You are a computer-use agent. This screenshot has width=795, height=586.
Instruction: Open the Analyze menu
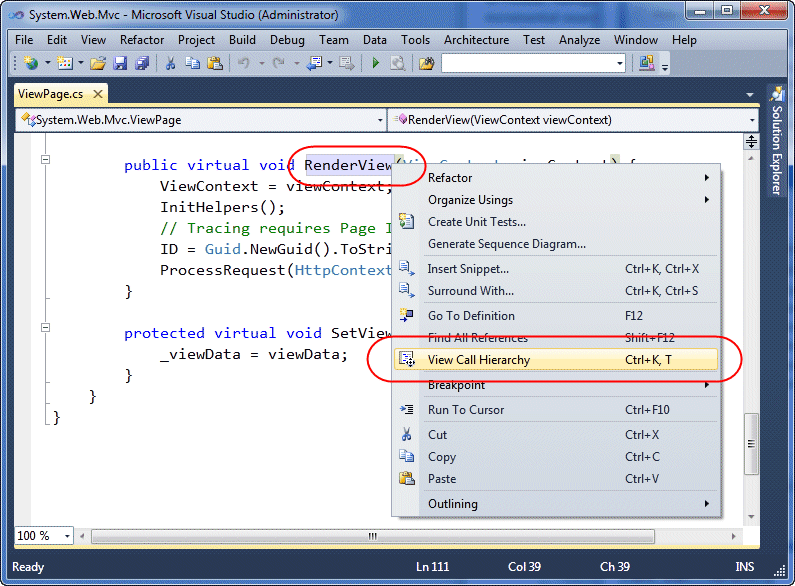pos(580,40)
